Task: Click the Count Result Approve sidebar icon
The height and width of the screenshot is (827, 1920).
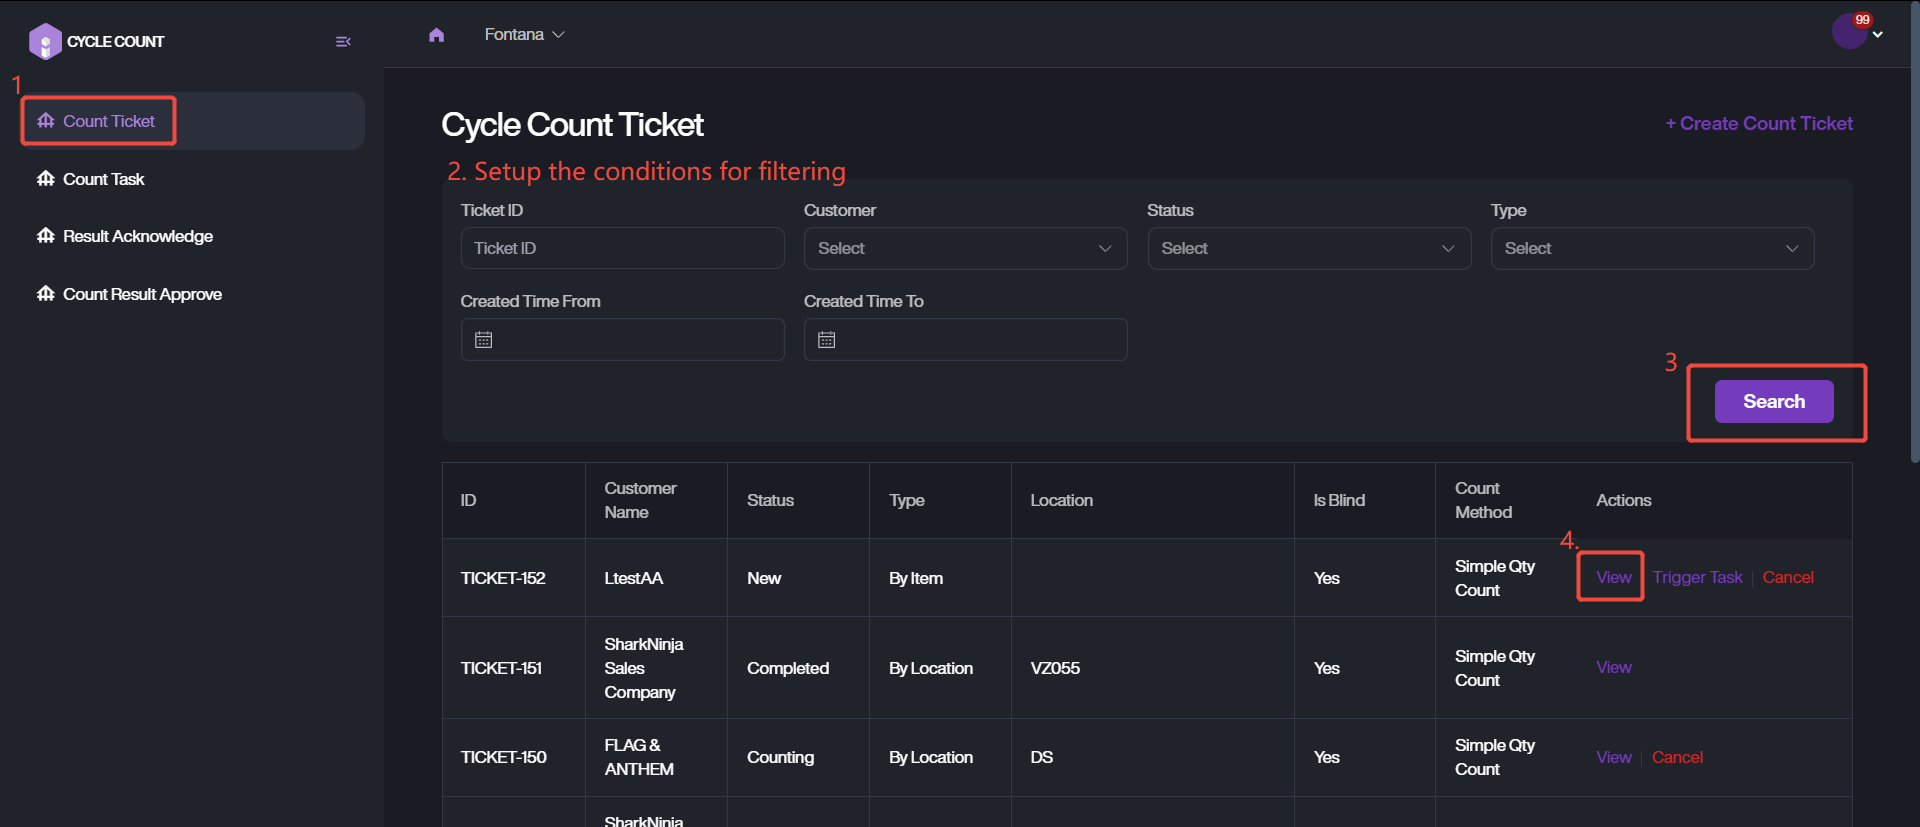Action: coord(46,294)
